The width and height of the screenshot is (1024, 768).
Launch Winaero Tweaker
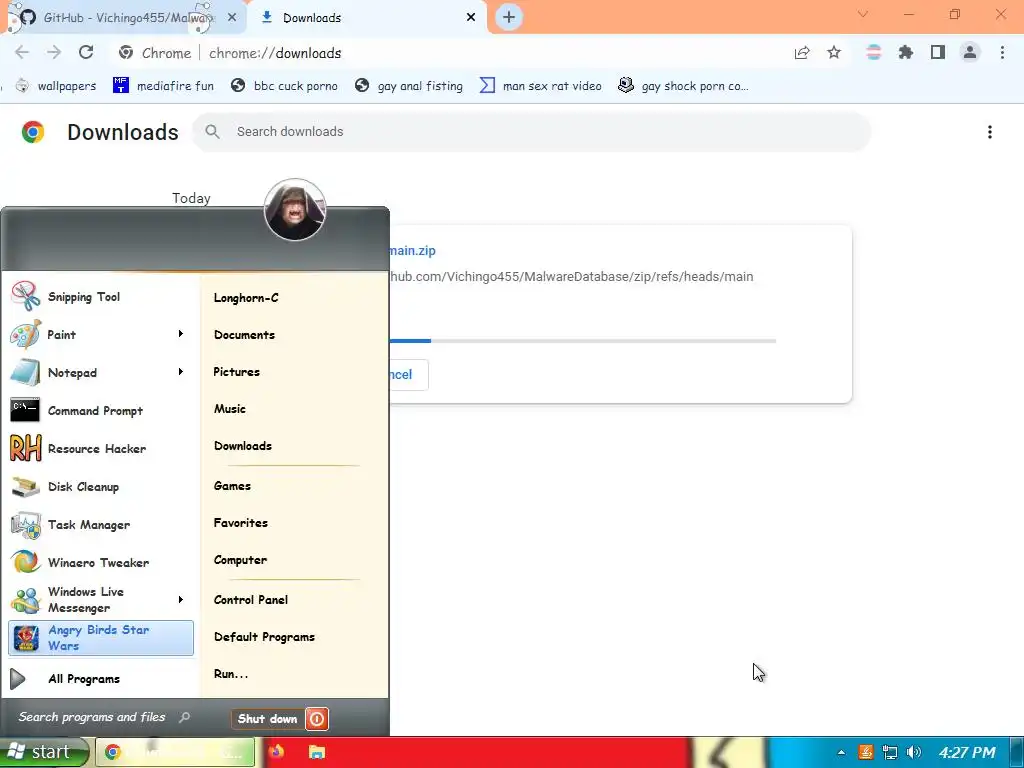(x=98, y=562)
